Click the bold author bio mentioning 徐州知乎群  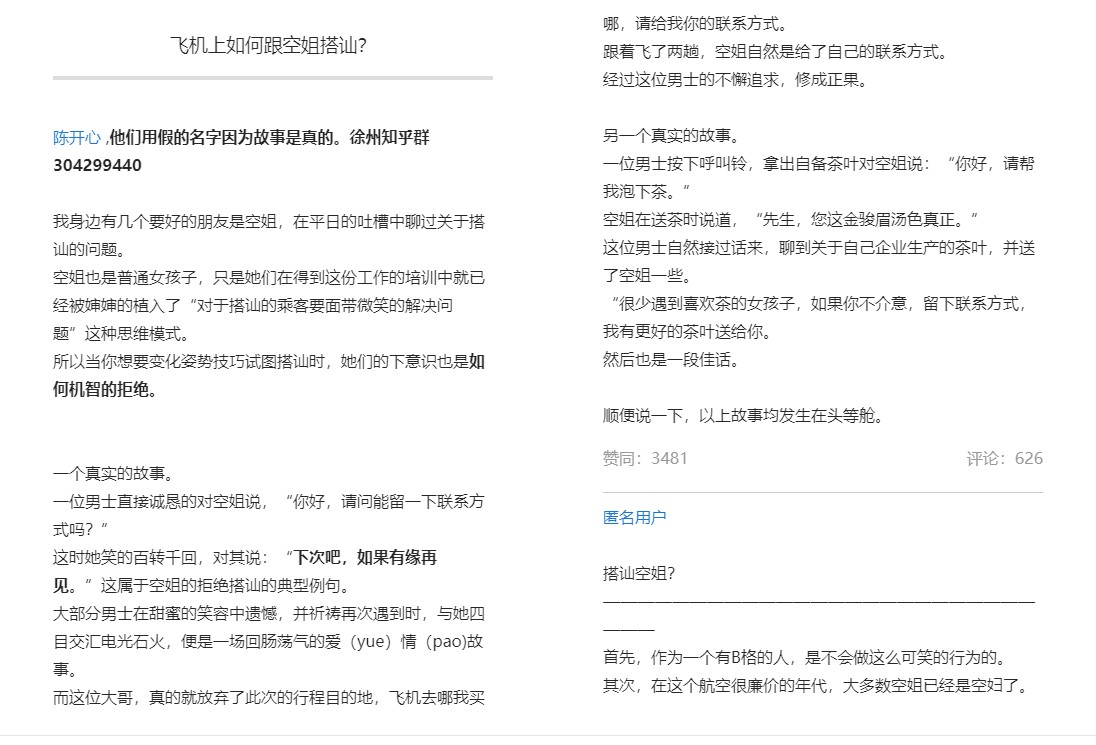(x=270, y=138)
